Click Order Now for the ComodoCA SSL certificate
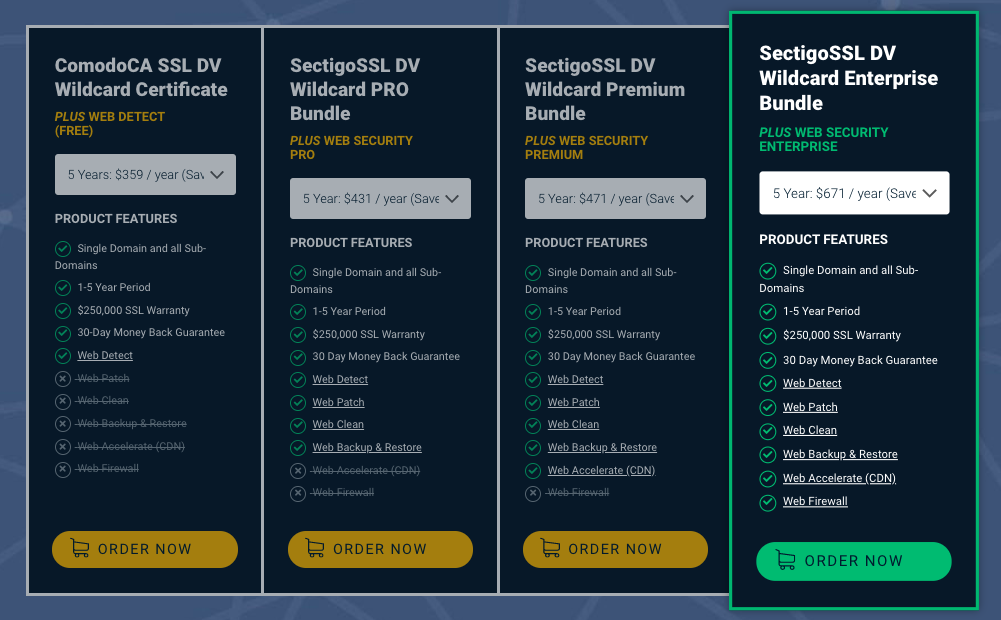This screenshot has height=620, width=1001. [x=145, y=549]
